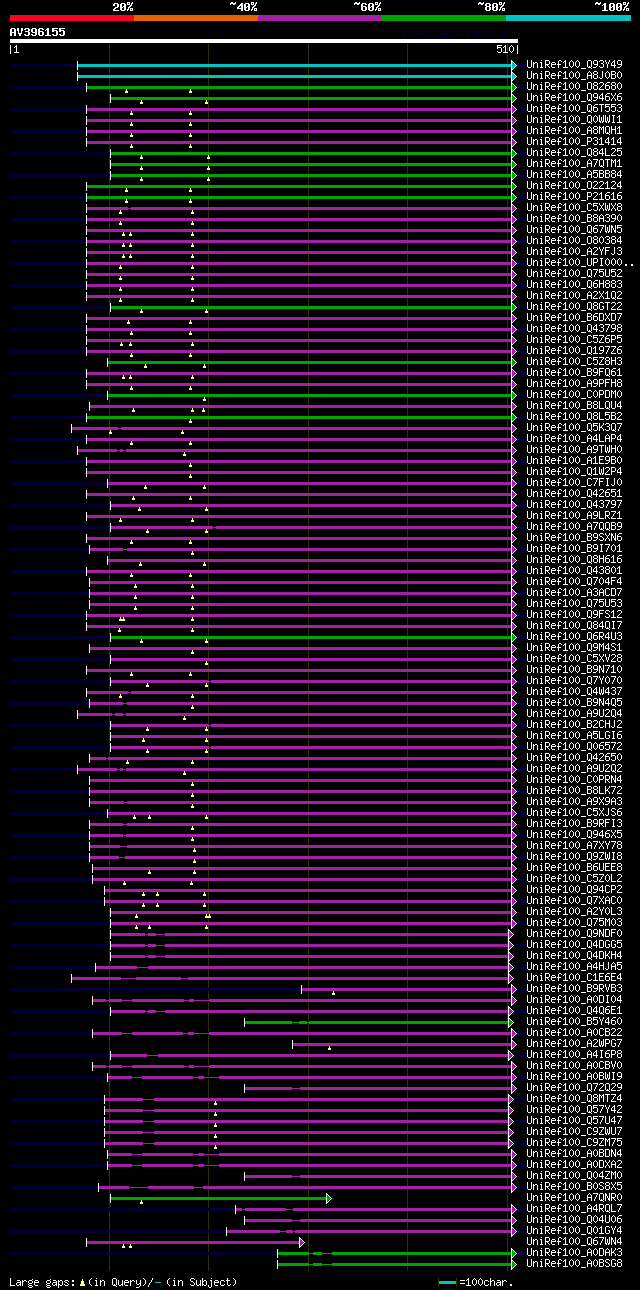The width and height of the screenshot is (640, 1290).
Task: Click the orange ~40% identity legend segment
Action: (196, 18)
